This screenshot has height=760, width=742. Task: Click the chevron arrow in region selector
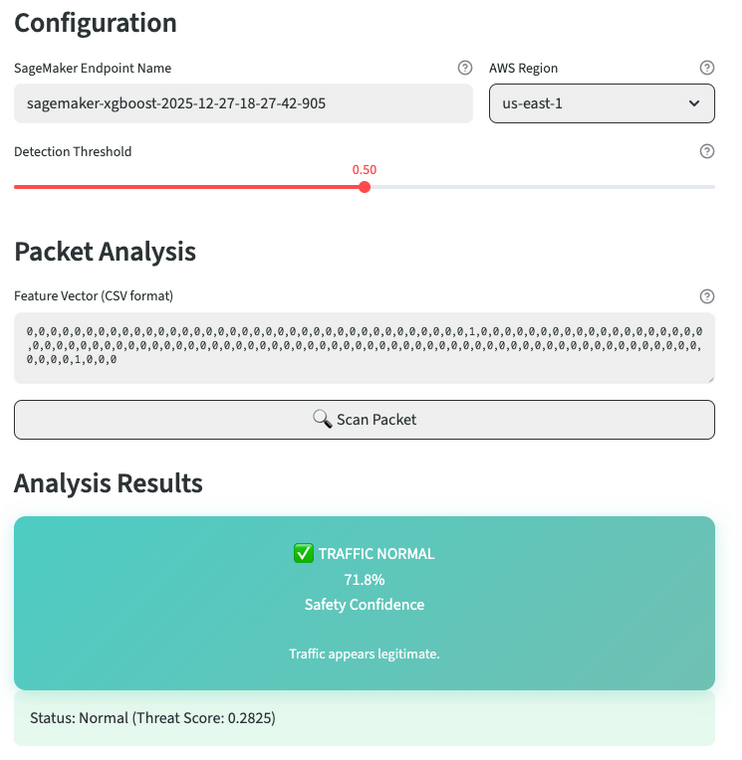tap(695, 103)
